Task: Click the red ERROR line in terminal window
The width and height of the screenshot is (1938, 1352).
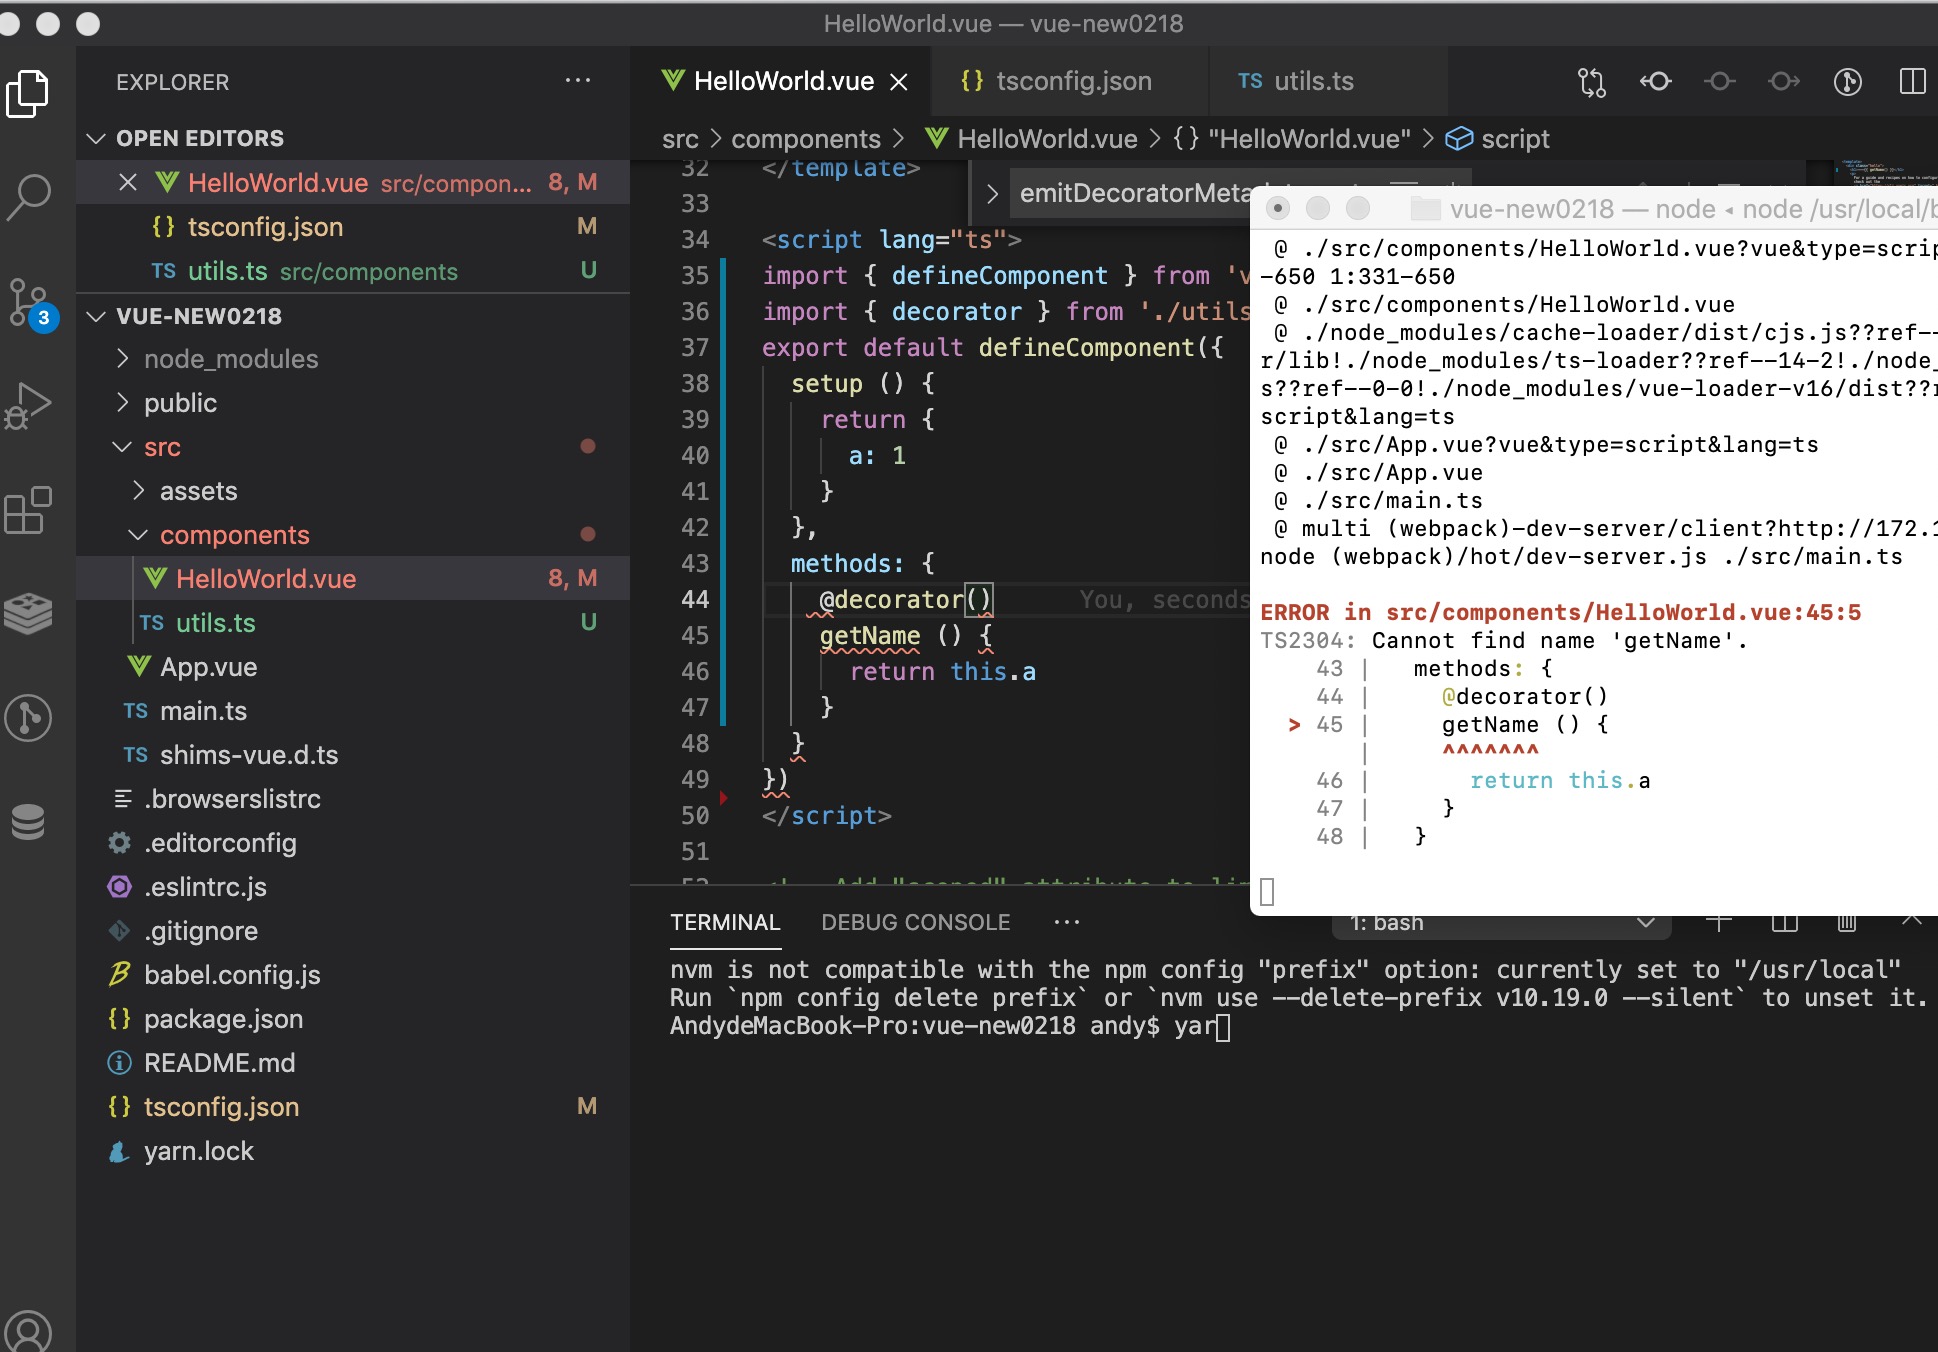Action: [x=1560, y=613]
